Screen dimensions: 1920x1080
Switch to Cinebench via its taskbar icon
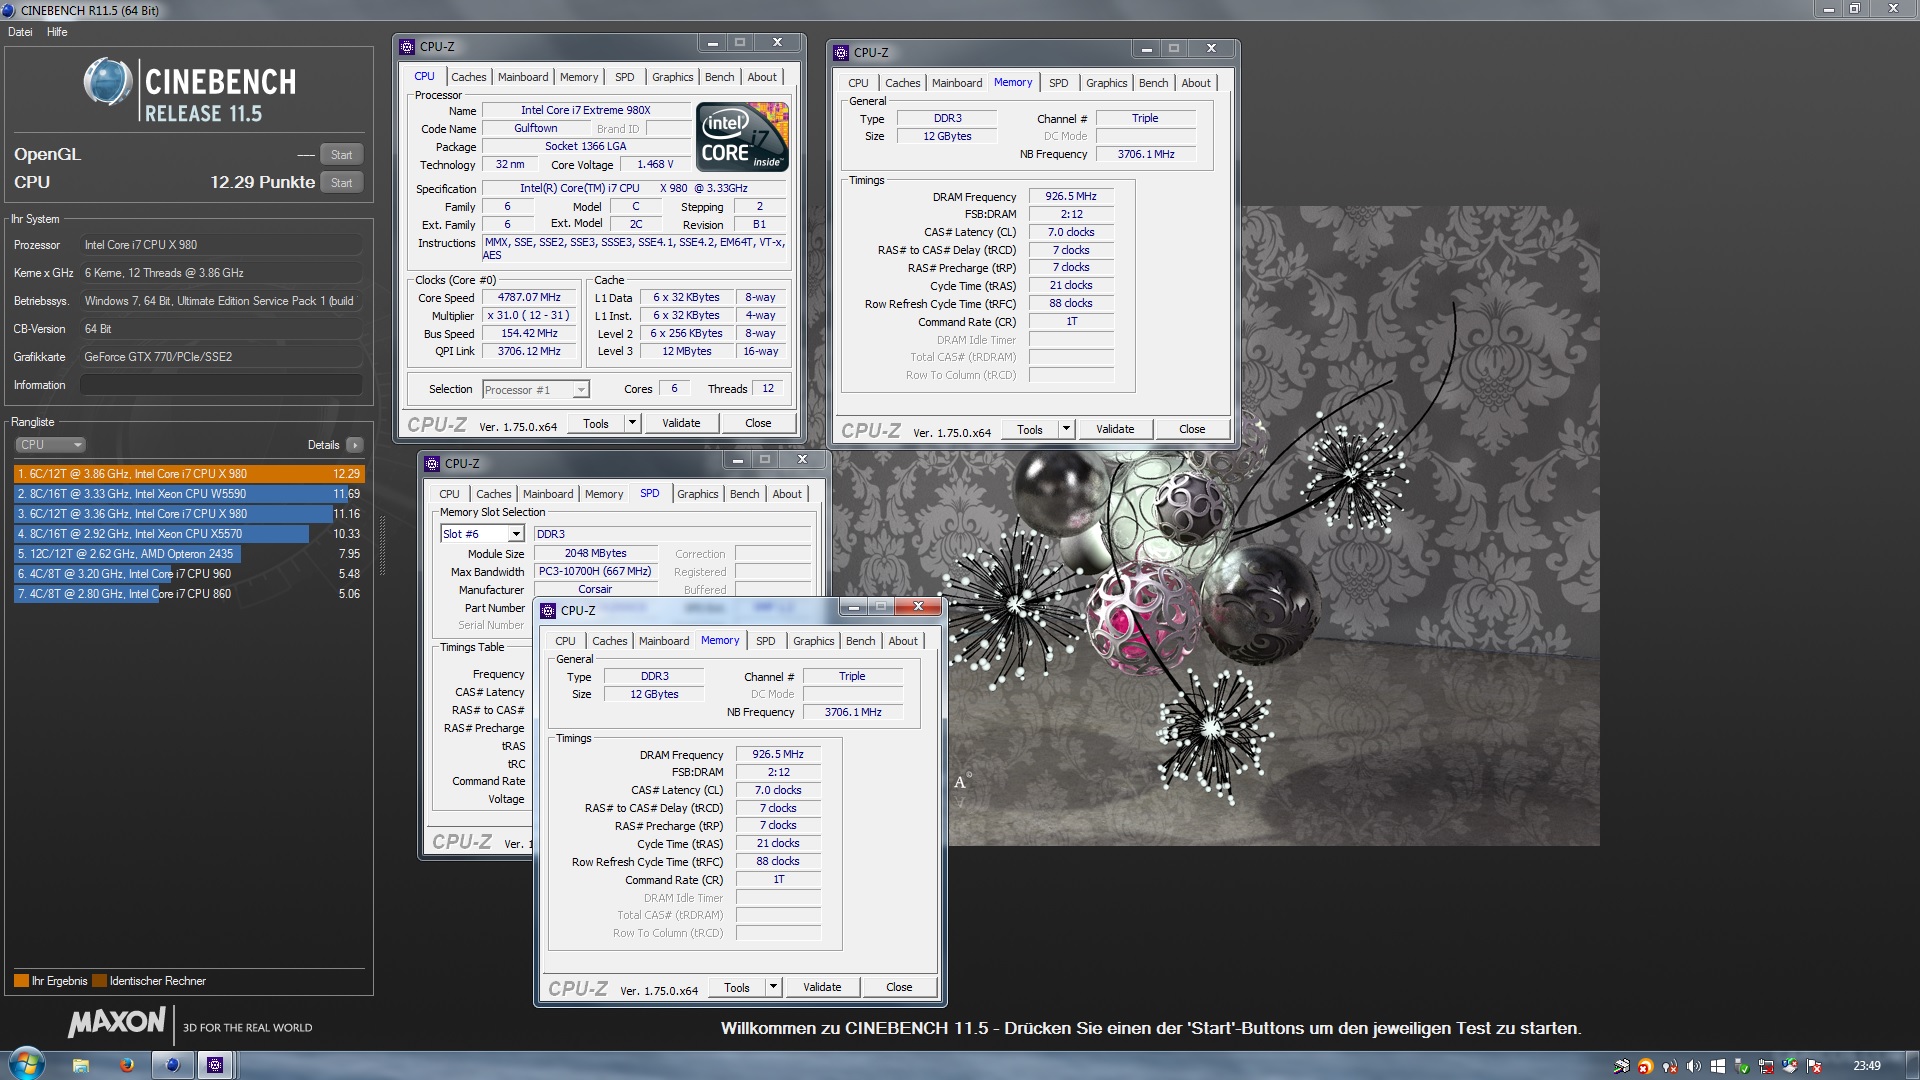point(172,1065)
